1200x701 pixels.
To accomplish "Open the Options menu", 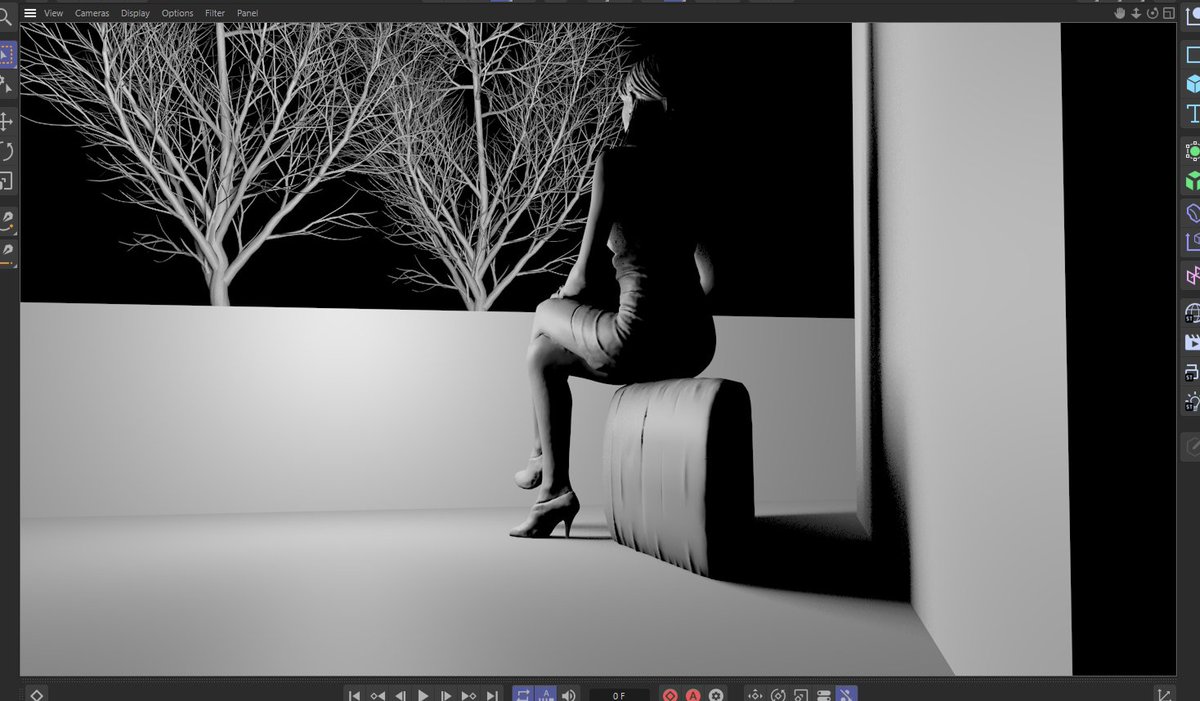I will tap(177, 13).
